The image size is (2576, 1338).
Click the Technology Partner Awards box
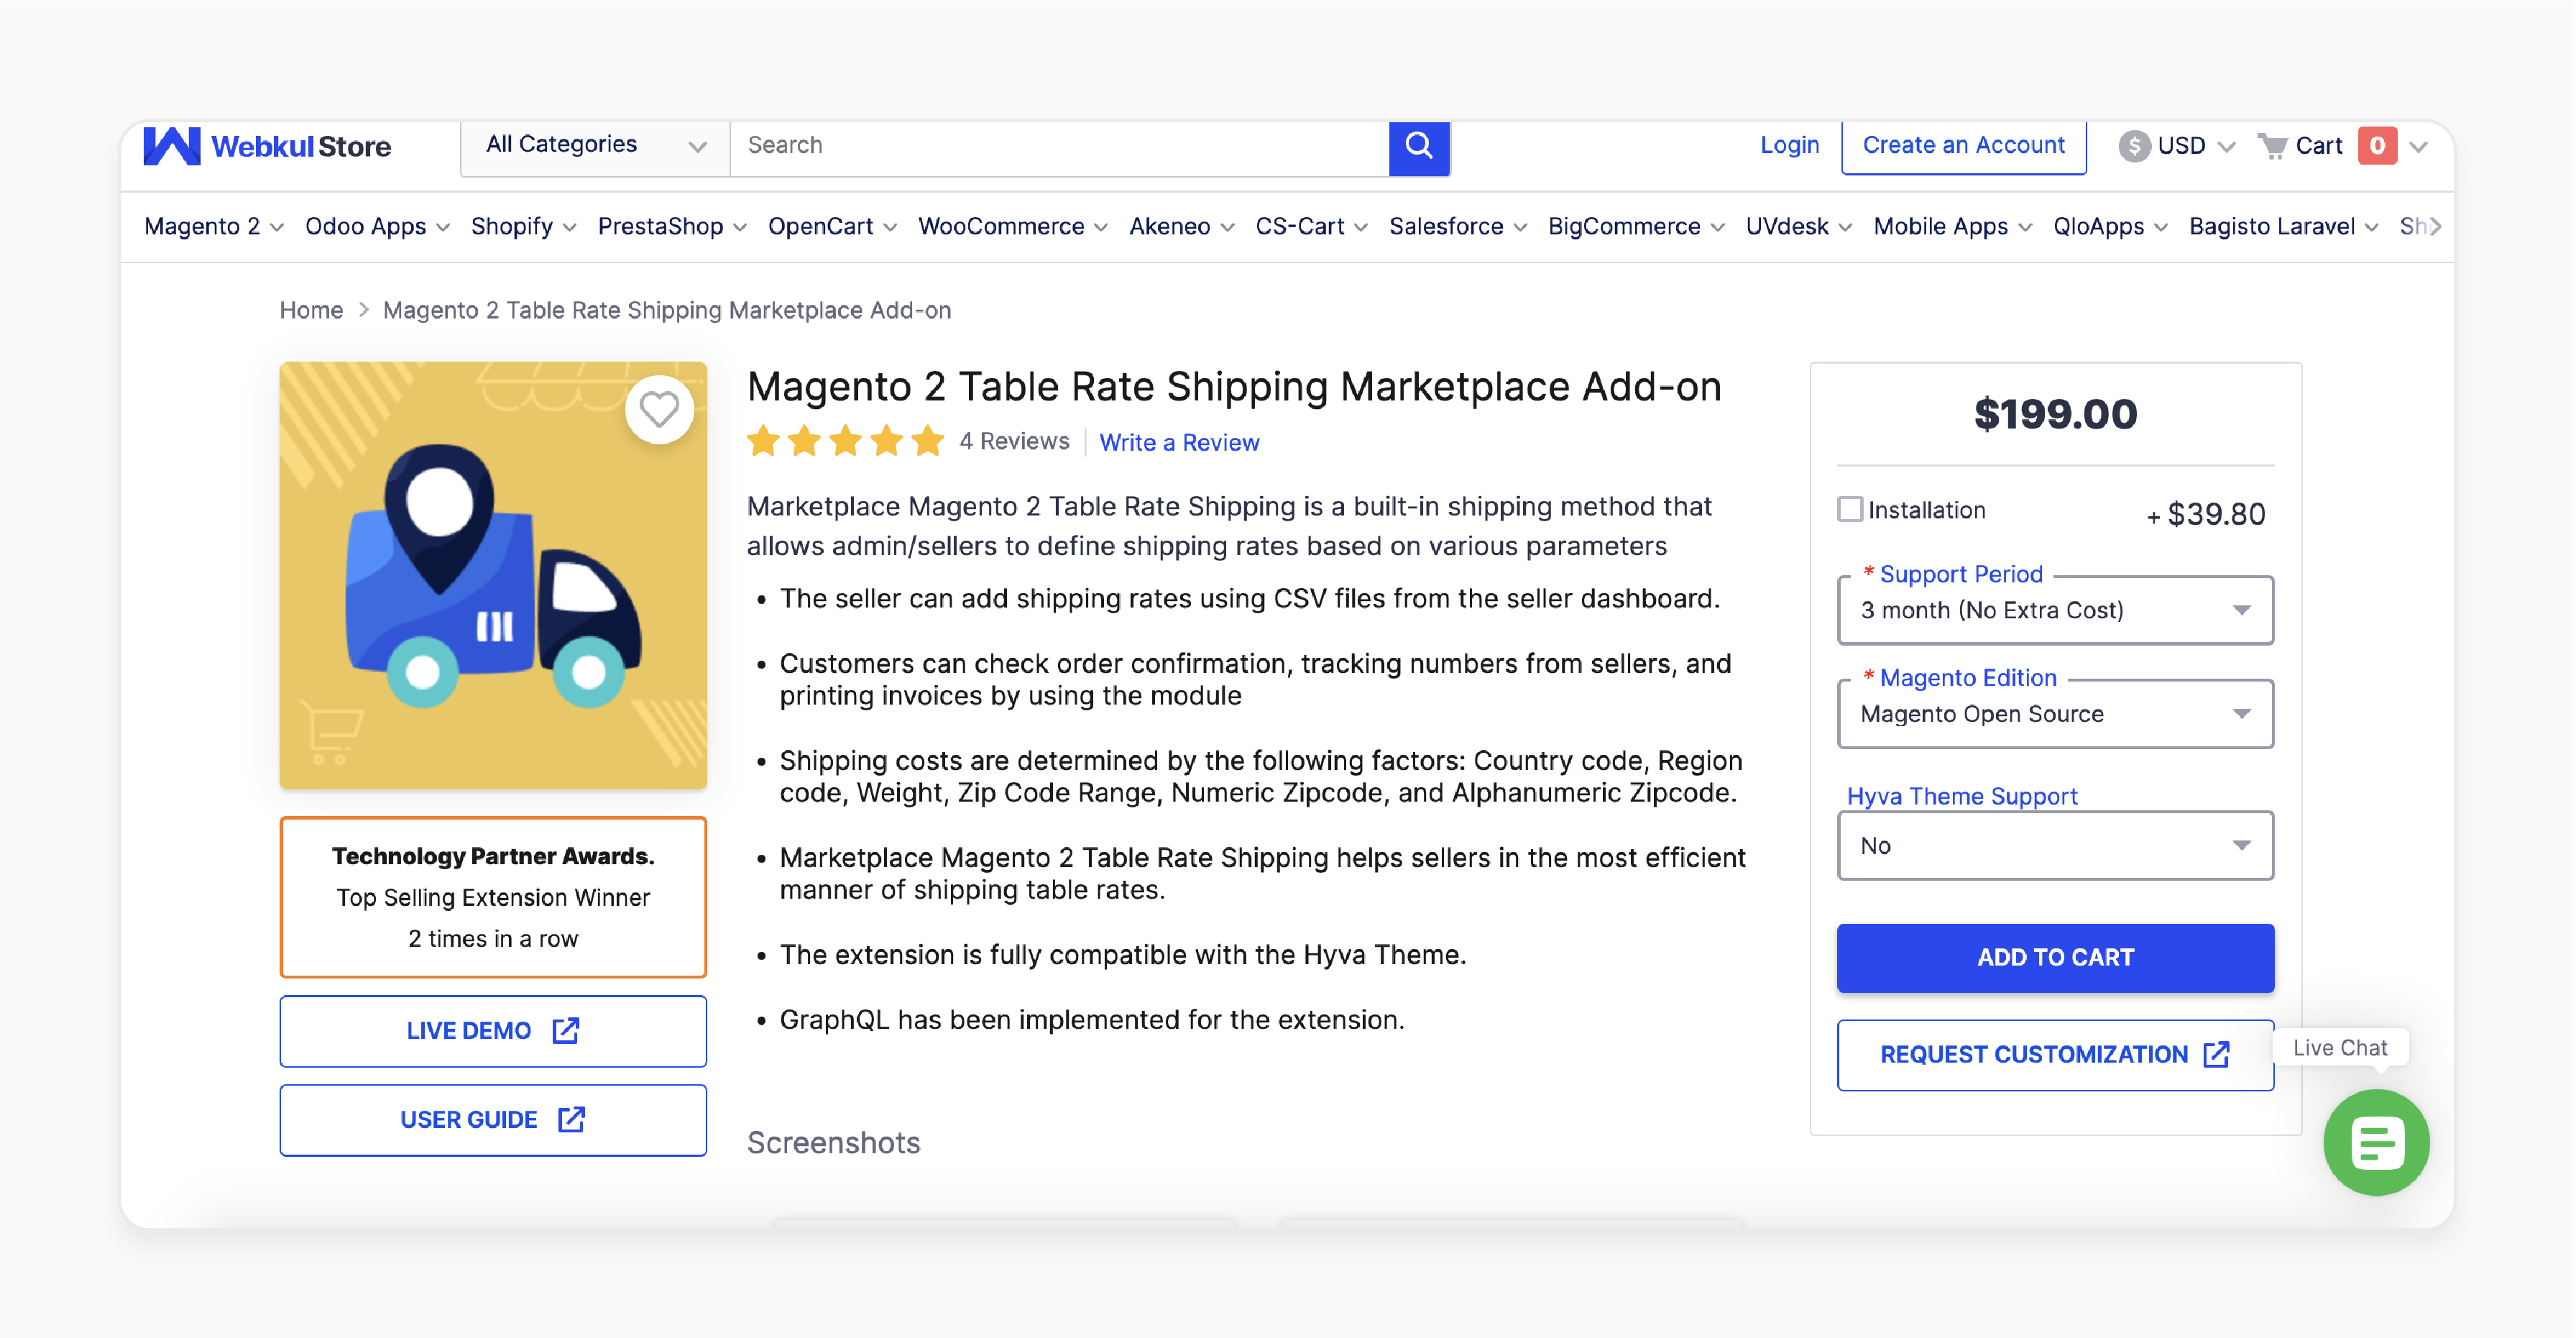(x=493, y=897)
